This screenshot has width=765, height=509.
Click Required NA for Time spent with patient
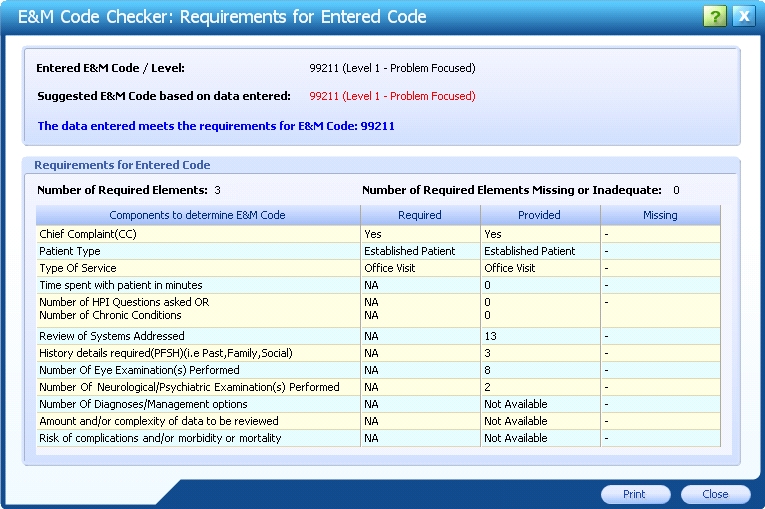point(371,285)
